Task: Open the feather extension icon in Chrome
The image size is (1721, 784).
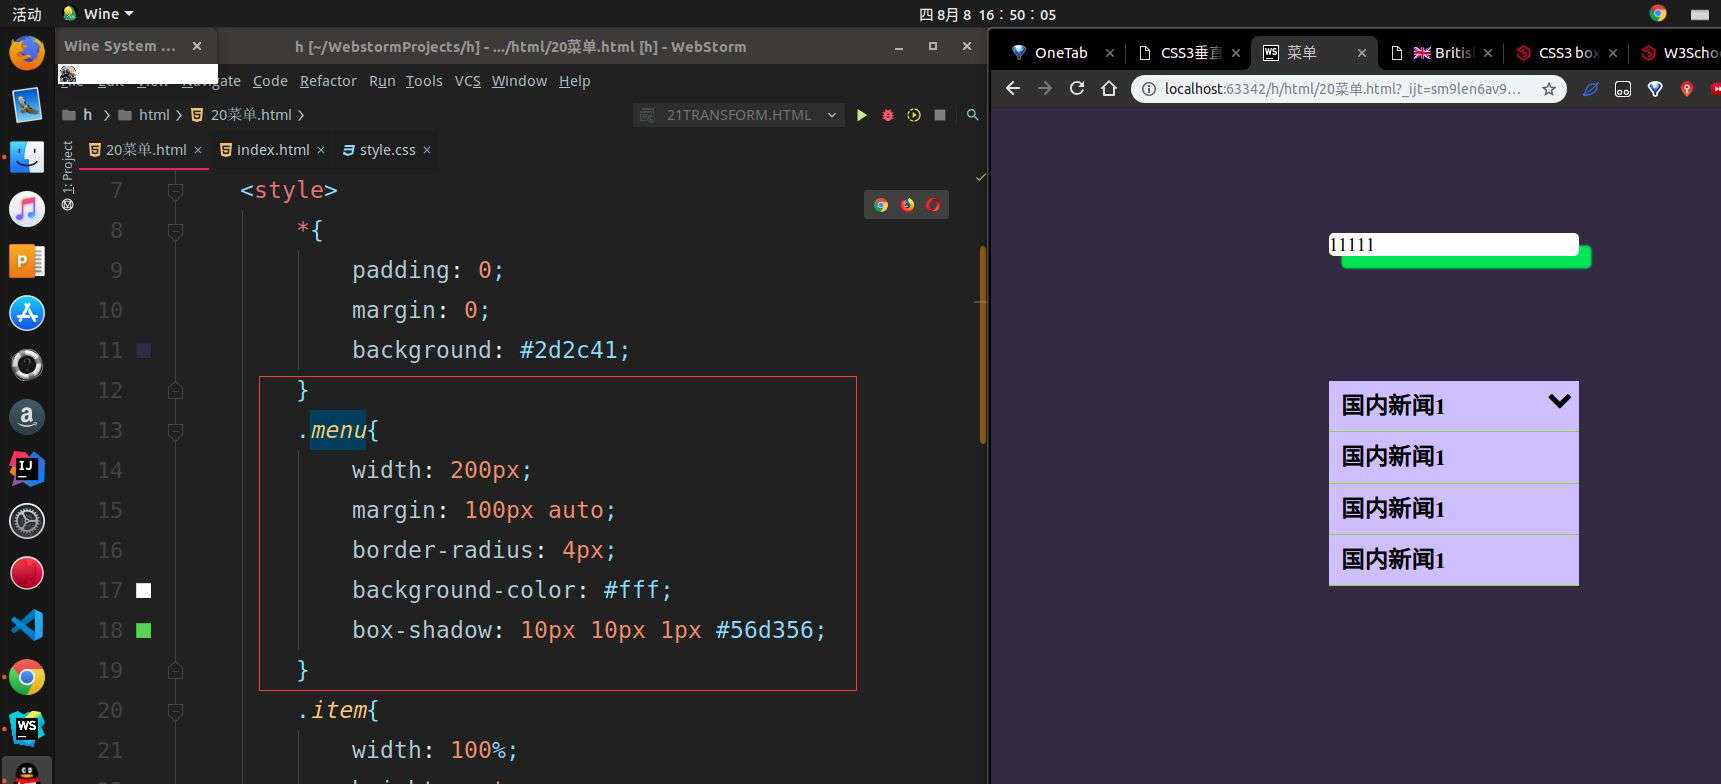Action: tap(1591, 89)
